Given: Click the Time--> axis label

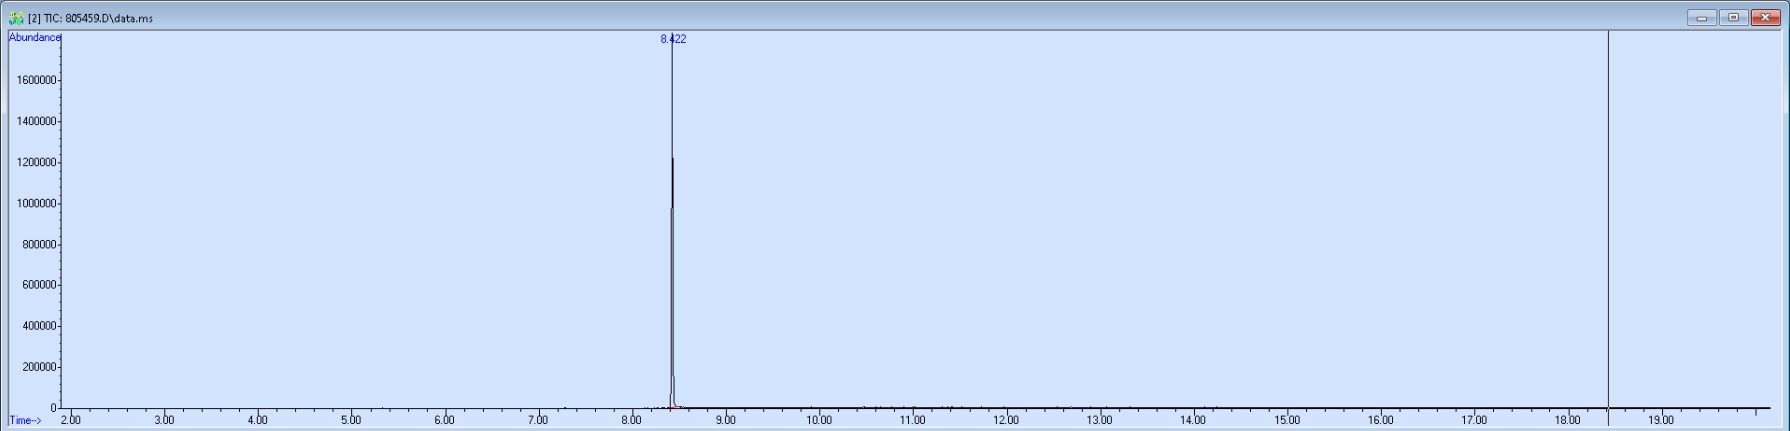Looking at the screenshot, I should (x=25, y=420).
